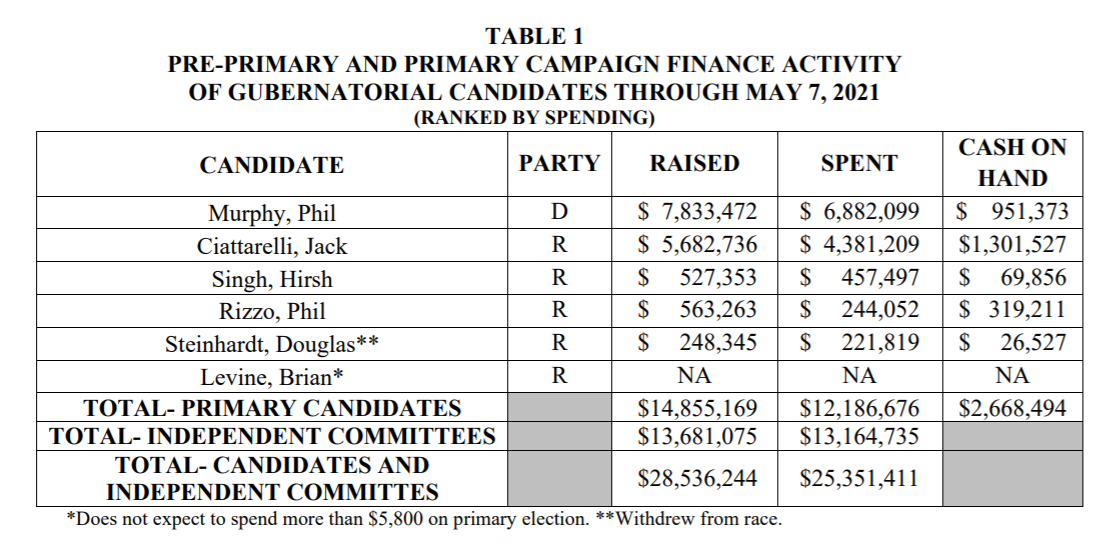This screenshot has height=553, width=1110.
Task: Click the CASH ON HAND header
Action: (x=1012, y=163)
